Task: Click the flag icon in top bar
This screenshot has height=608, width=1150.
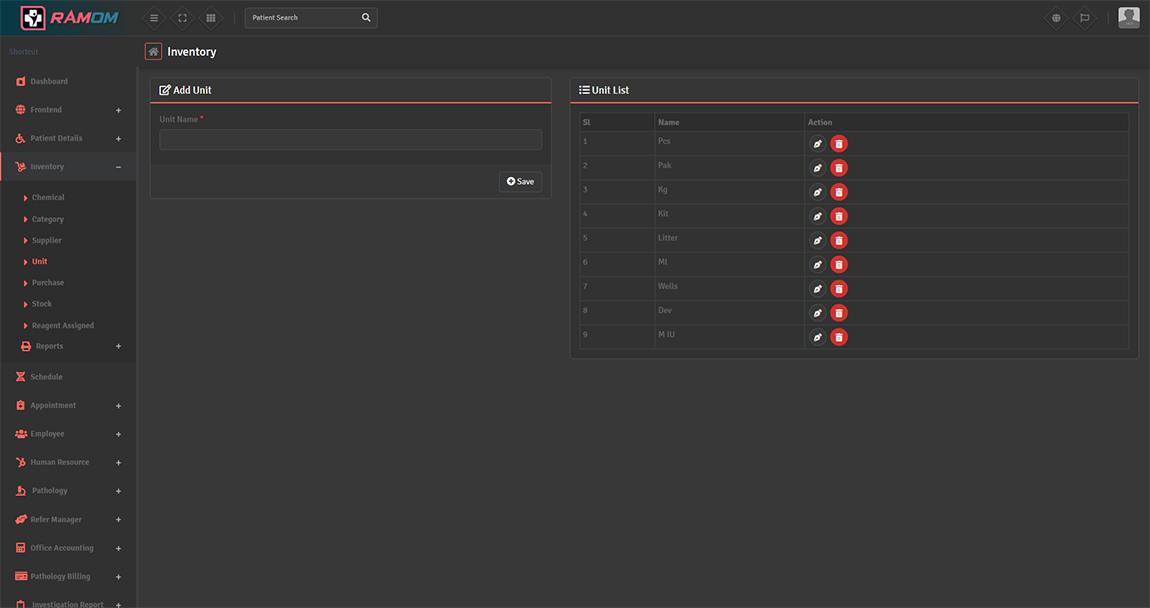Action: [x=1084, y=18]
